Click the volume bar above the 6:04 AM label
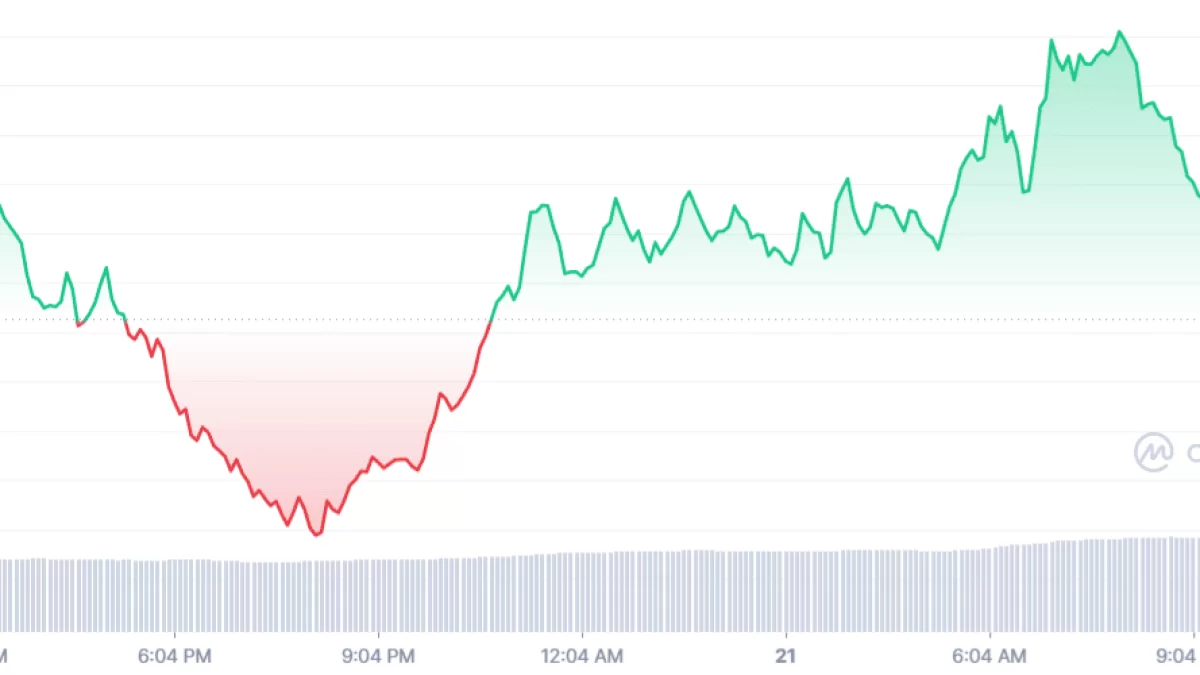 [x=990, y=590]
